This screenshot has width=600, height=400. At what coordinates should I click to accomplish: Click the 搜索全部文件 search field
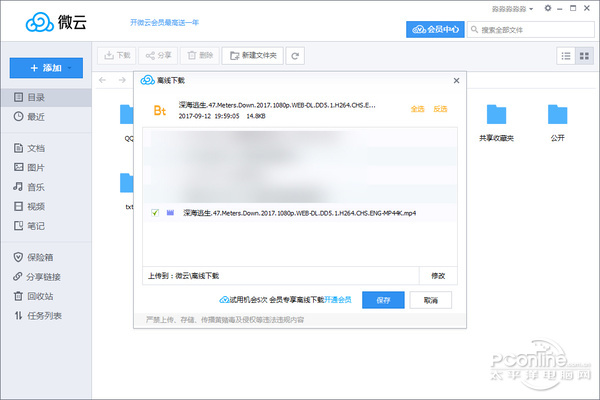tap(531, 29)
